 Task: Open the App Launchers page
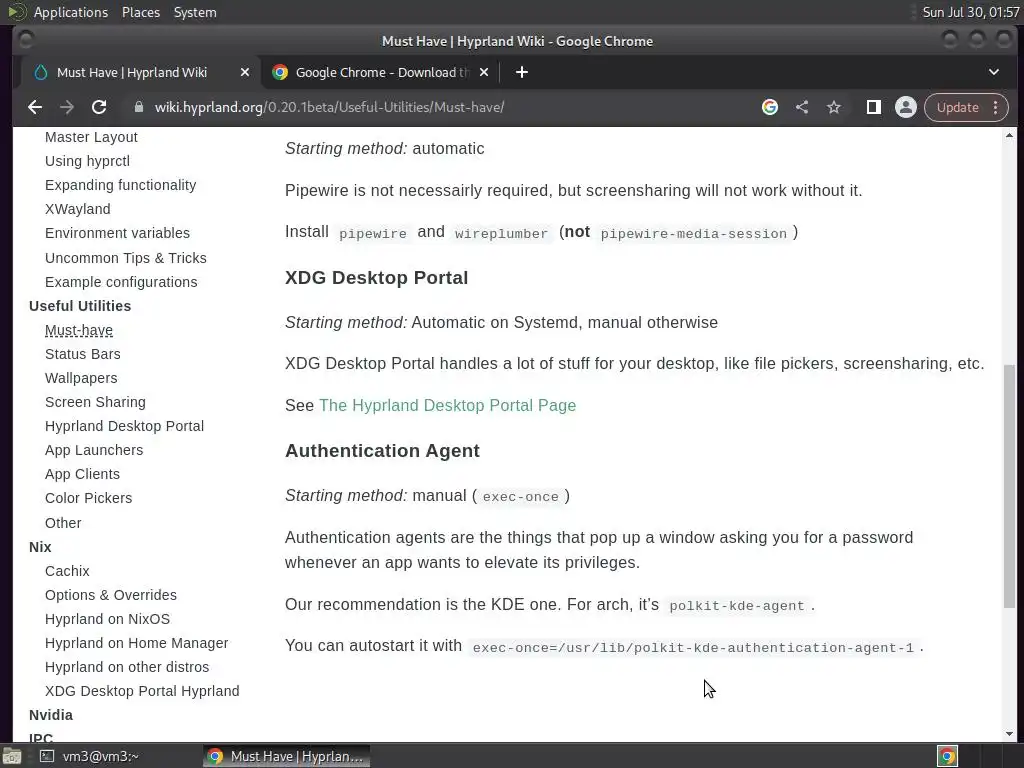(x=94, y=451)
